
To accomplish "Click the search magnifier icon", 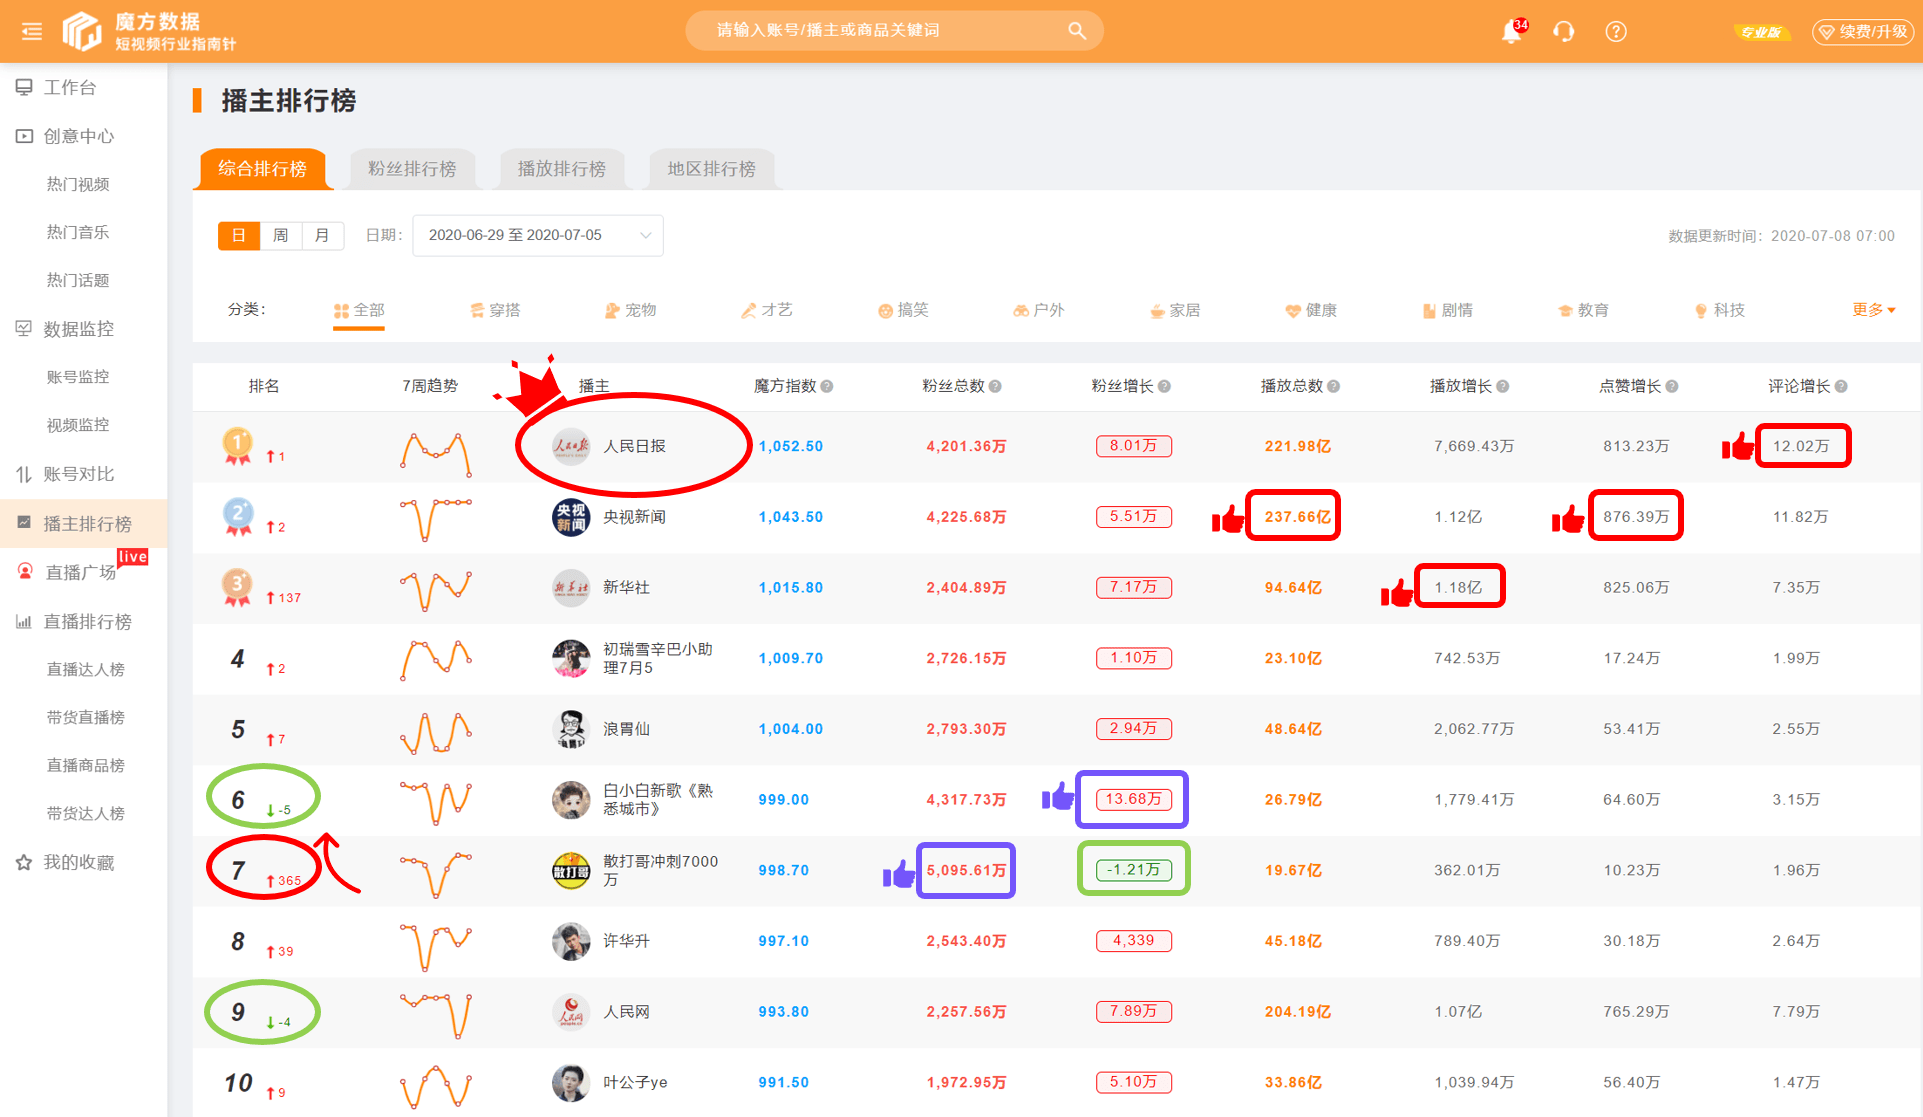I will pyautogui.click(x=1076, y=31).
